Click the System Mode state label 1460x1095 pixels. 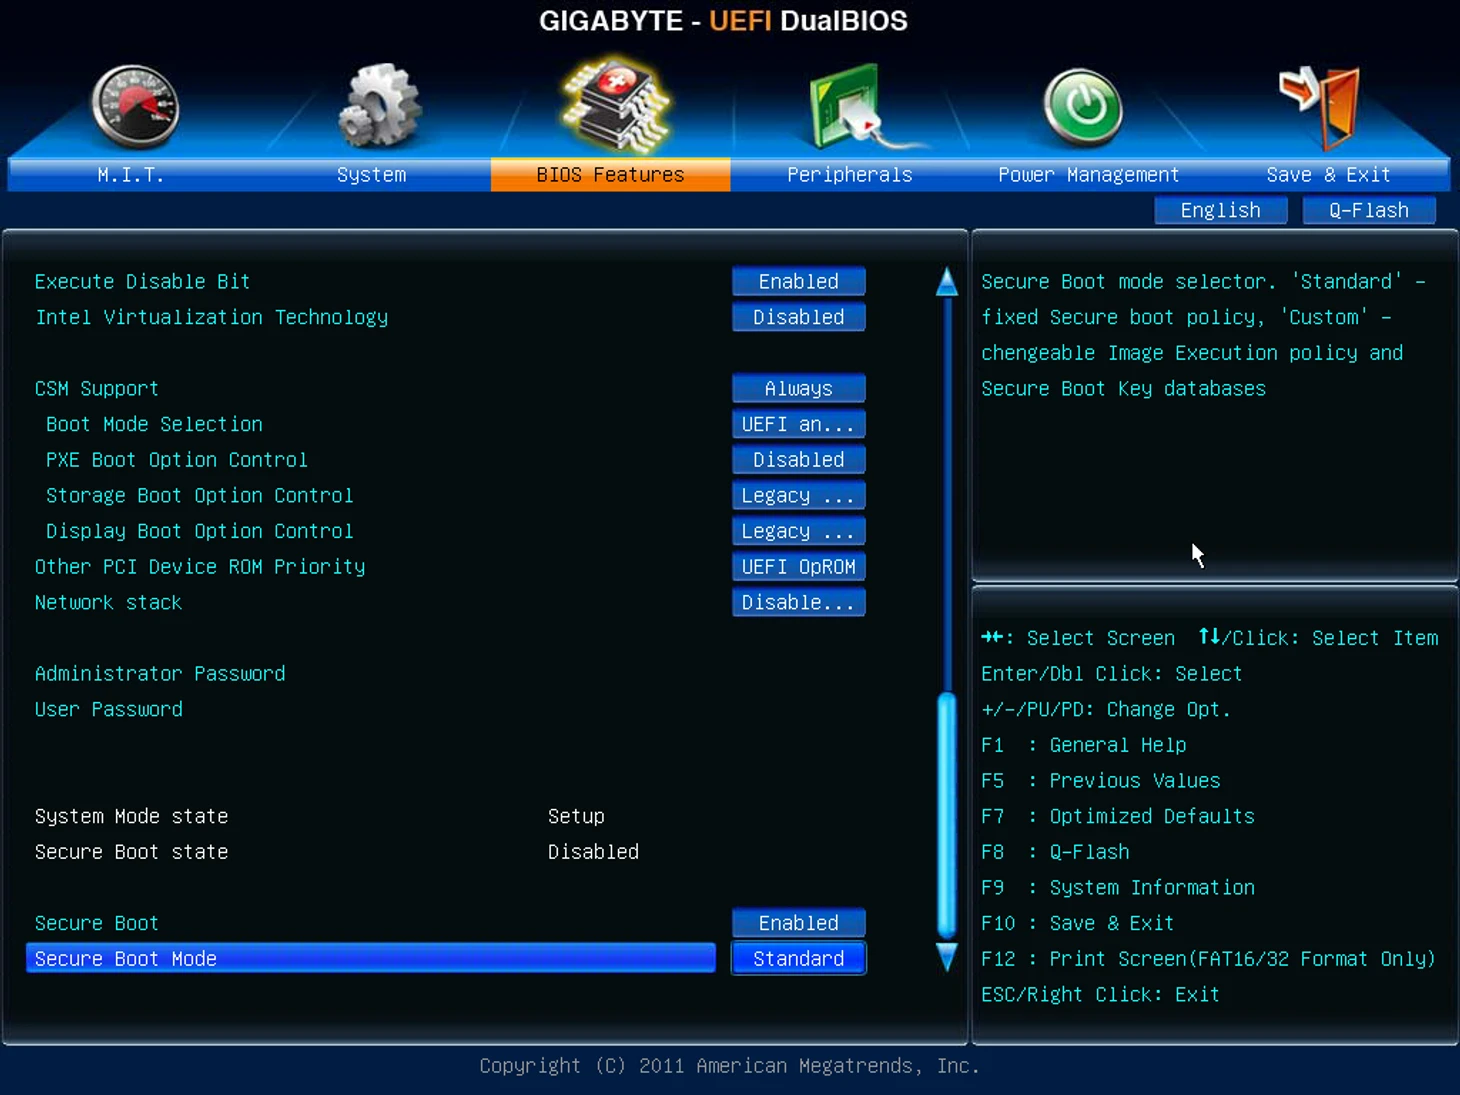(x=131, y=816)
